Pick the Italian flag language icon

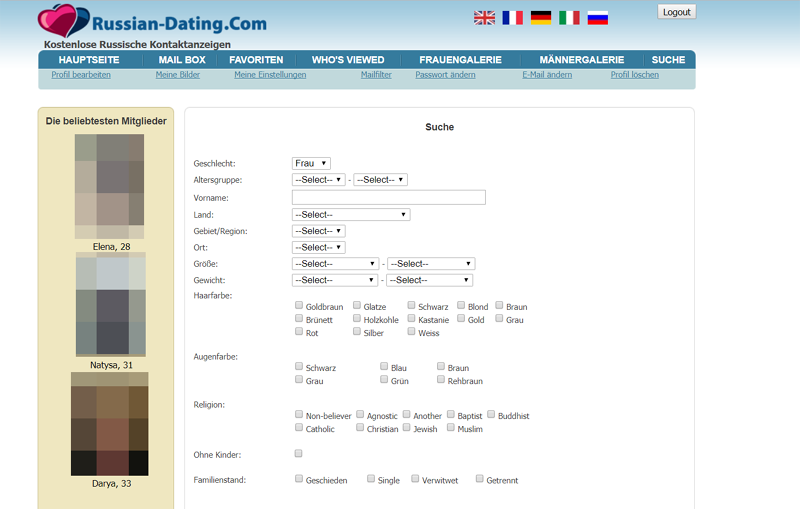tap(569, 18)
